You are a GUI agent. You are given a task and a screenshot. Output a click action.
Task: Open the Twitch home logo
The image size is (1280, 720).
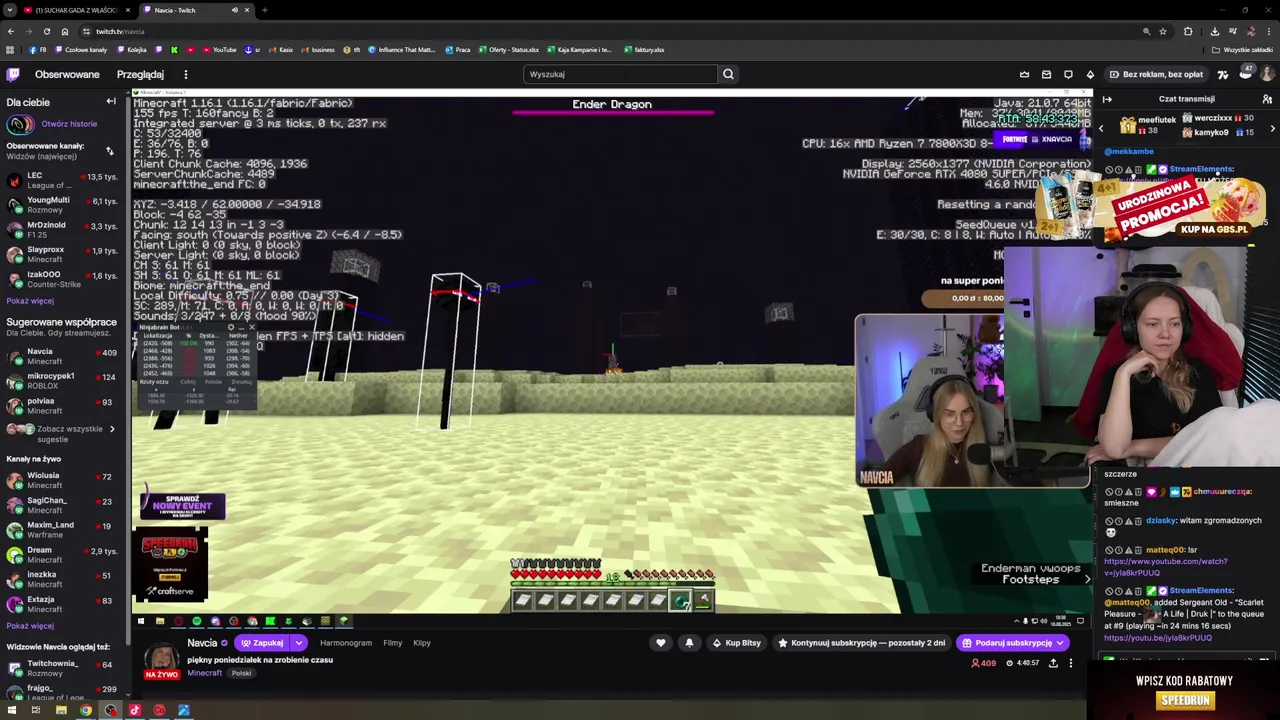13,74
